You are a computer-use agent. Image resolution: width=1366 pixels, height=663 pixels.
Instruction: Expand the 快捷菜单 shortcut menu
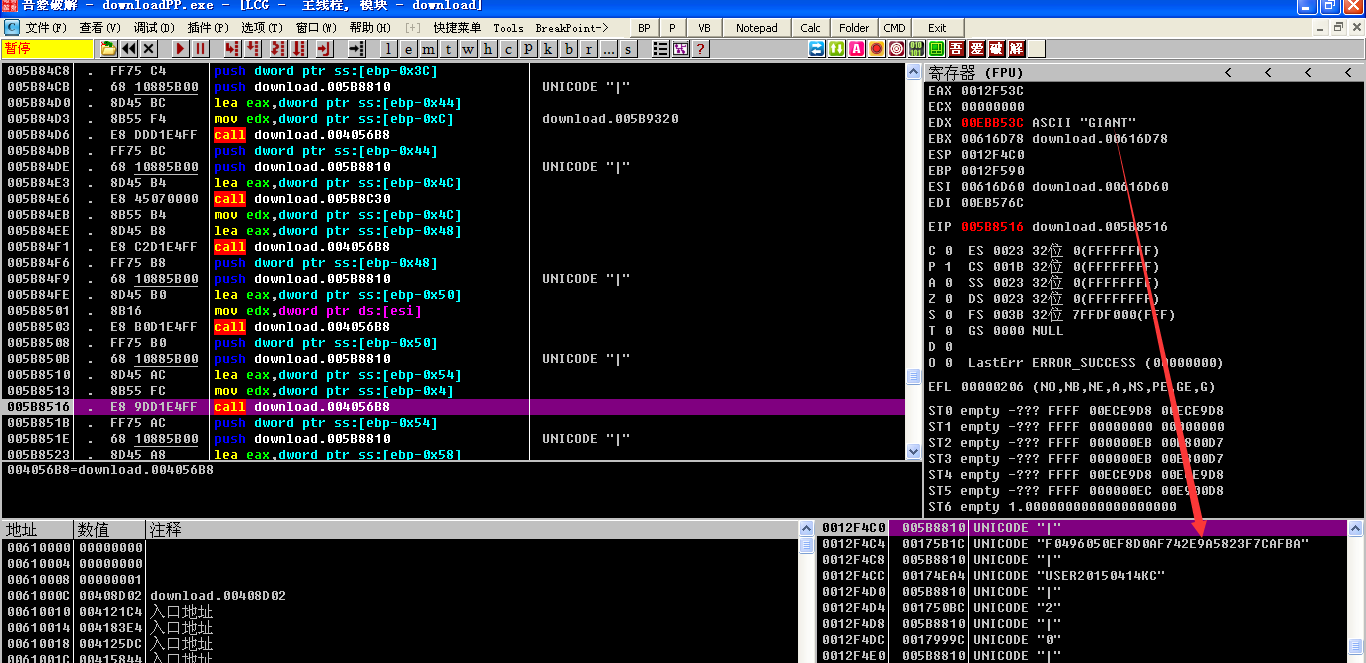[x=457, y=28]
